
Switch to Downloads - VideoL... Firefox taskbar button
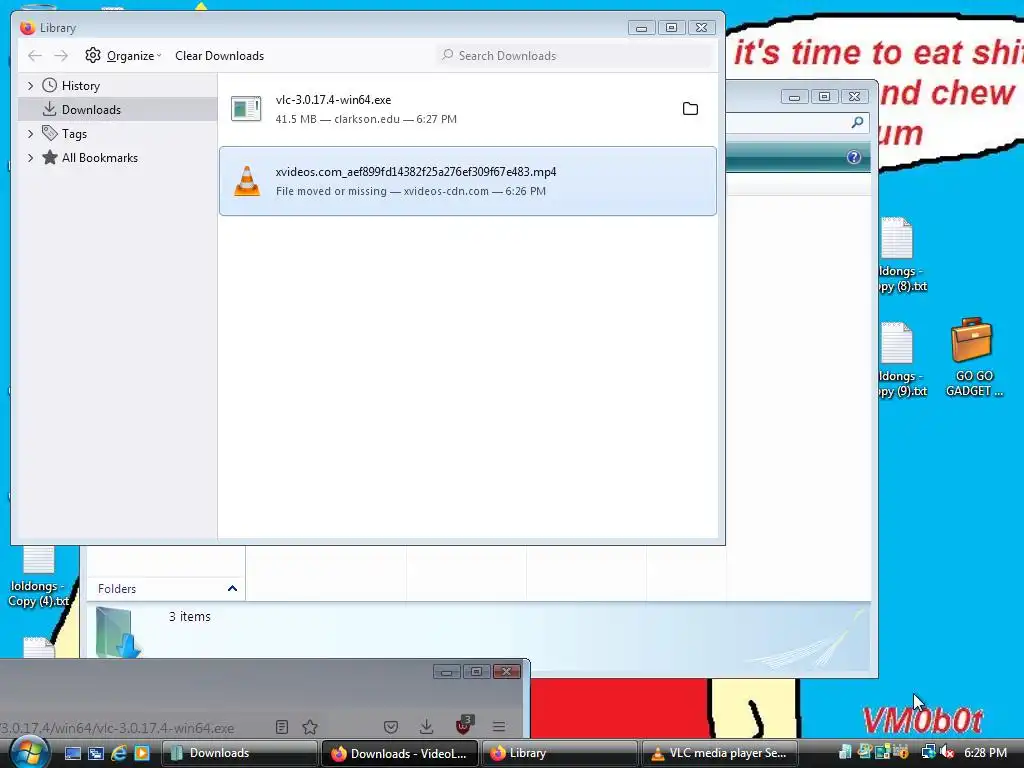(x=400, y=753)
